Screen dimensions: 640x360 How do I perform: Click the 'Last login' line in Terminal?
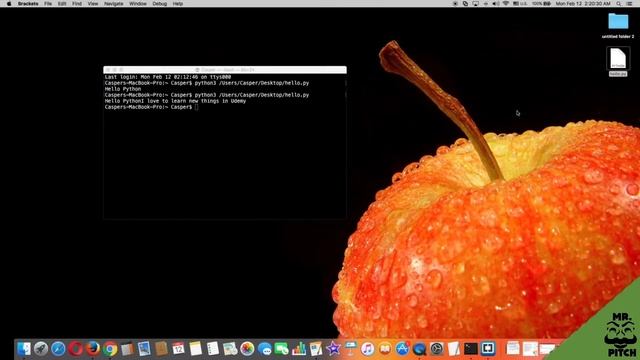(168, 77)
